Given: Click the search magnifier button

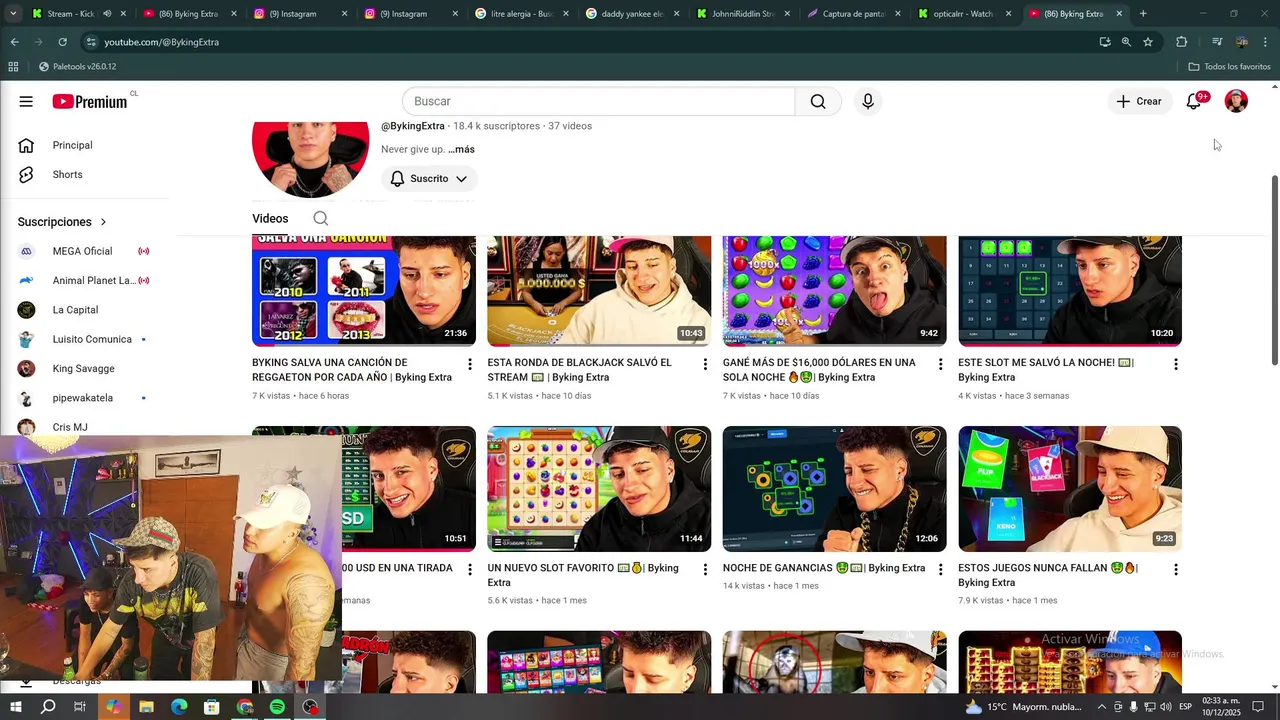Looking at the screenshot, I should point(818,101).
